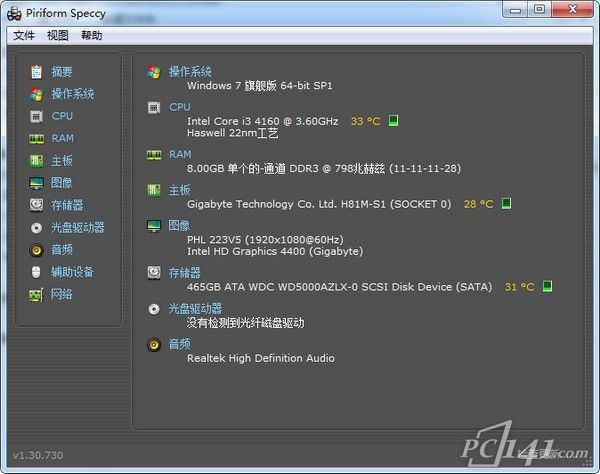Switch to 光盘驱动器 sidebar section
The height and width of the screenshot is (474, 600).
[x=78, y=228]
